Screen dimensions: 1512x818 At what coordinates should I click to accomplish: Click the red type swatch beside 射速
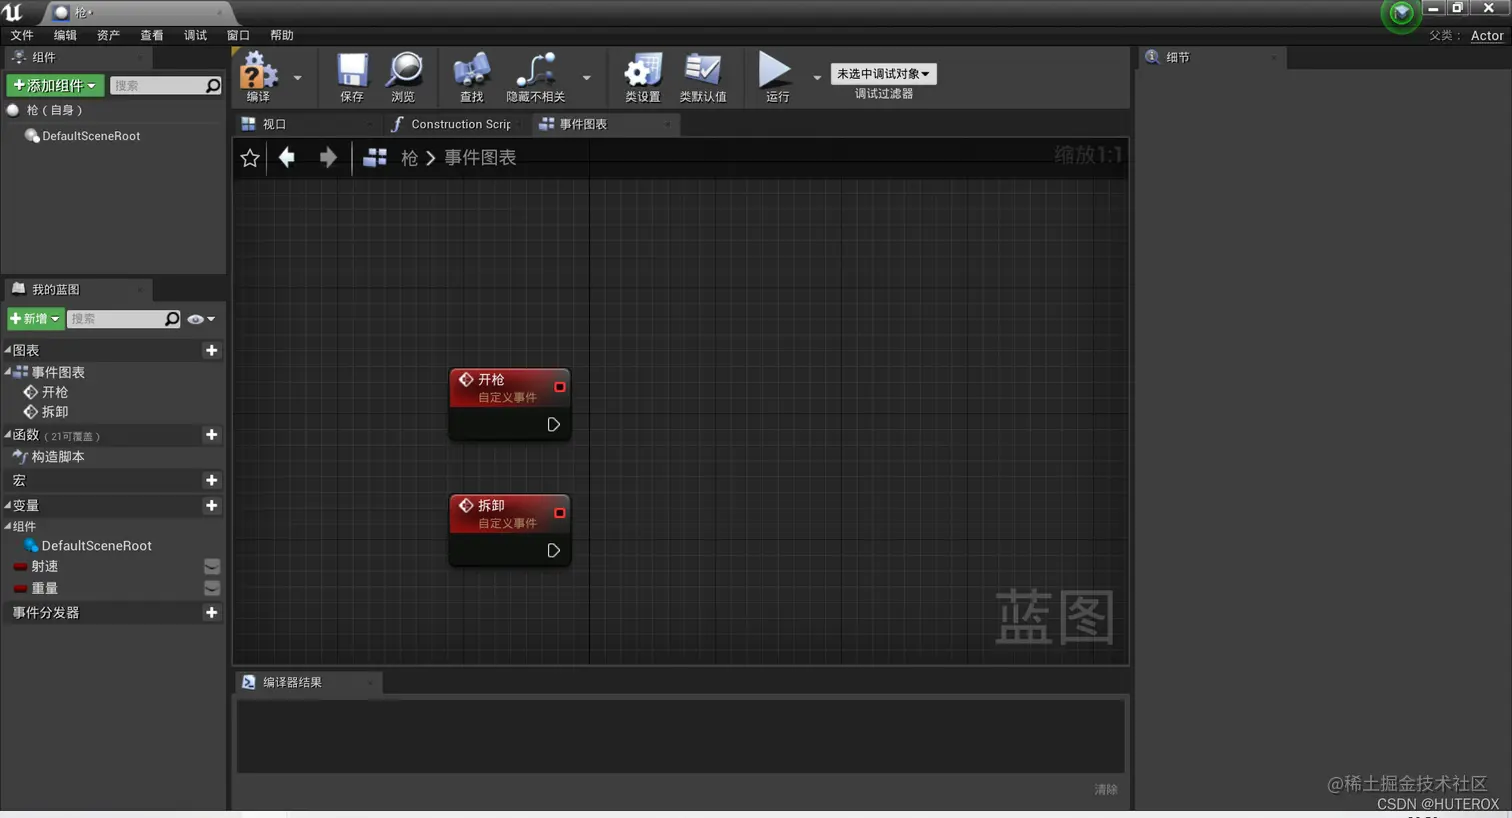tap(20, 566)
